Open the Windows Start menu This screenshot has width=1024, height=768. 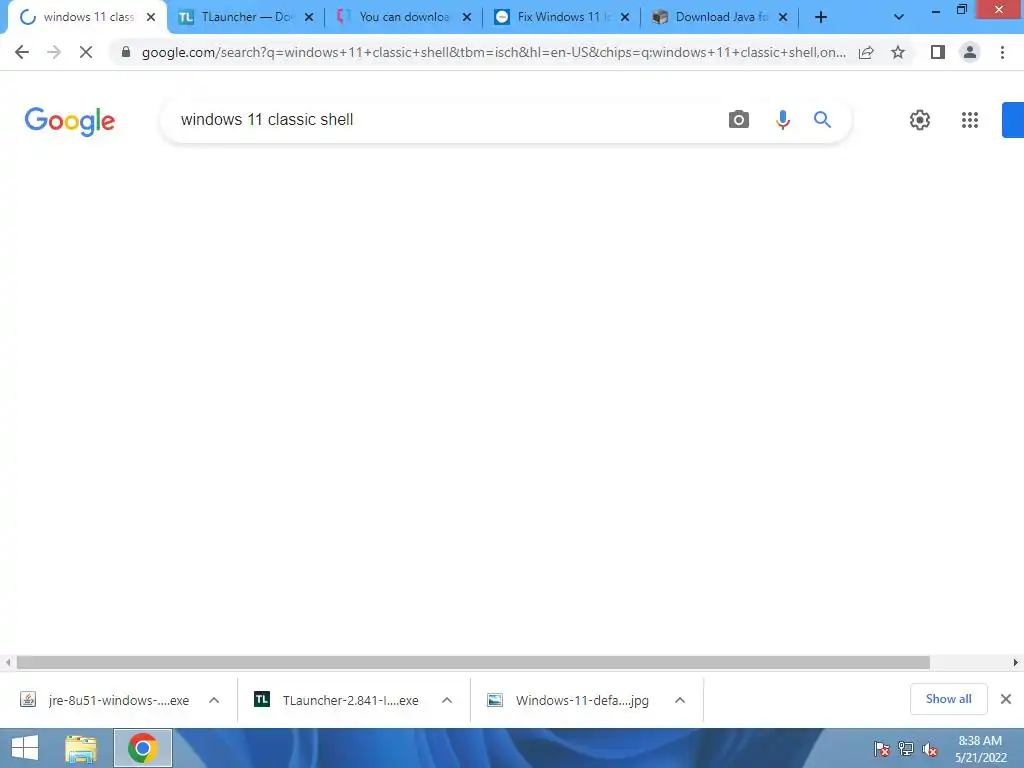25,748
